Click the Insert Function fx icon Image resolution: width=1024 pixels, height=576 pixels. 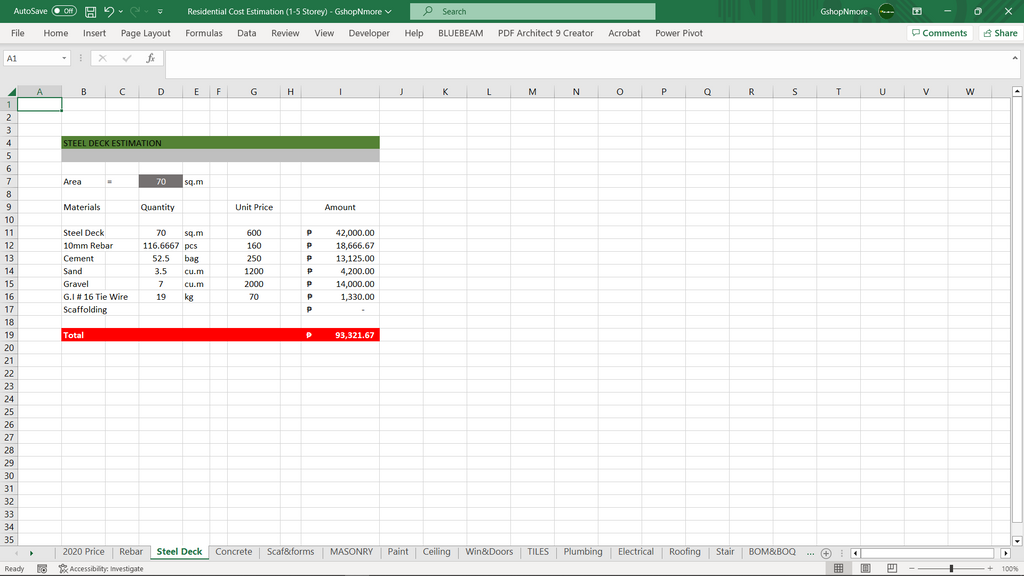coord(150,58)
